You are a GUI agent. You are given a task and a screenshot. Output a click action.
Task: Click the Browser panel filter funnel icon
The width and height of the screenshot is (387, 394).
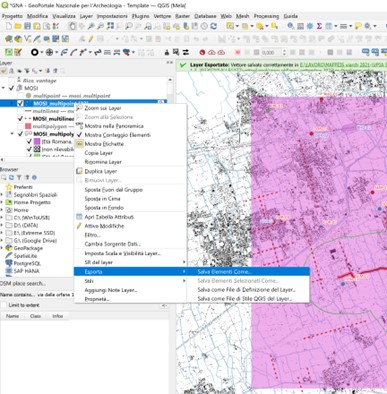19,178
